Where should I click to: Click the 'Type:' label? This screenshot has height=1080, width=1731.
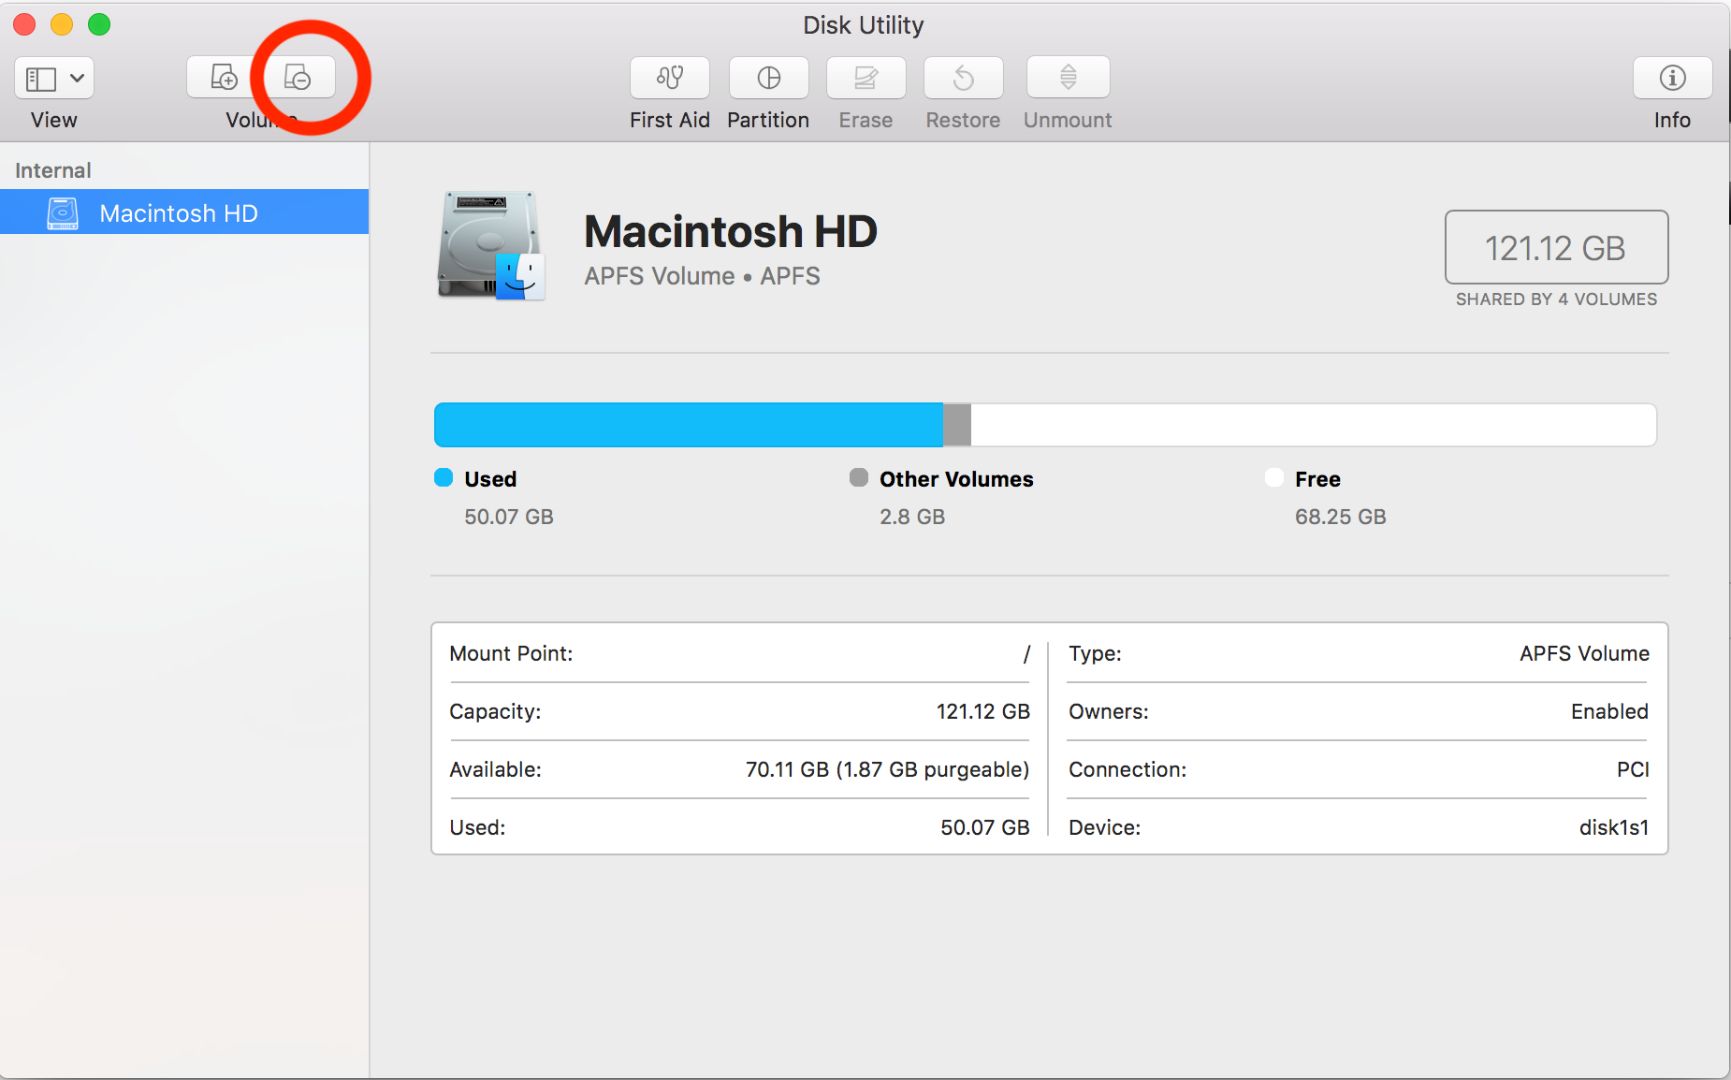click(x=1095, y=654)
